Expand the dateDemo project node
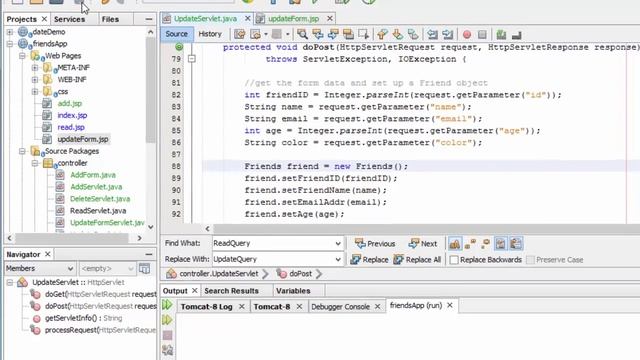 tap(10, 32)
